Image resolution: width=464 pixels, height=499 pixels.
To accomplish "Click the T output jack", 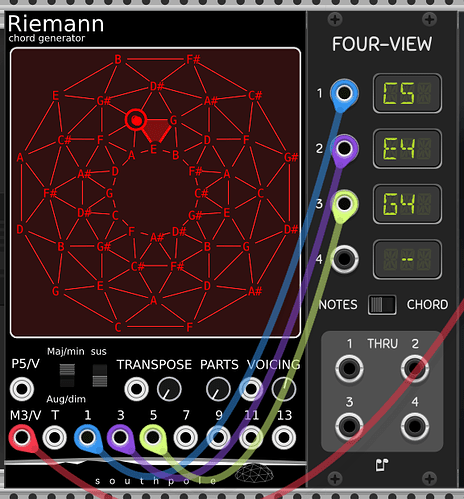I will [55, 438].
